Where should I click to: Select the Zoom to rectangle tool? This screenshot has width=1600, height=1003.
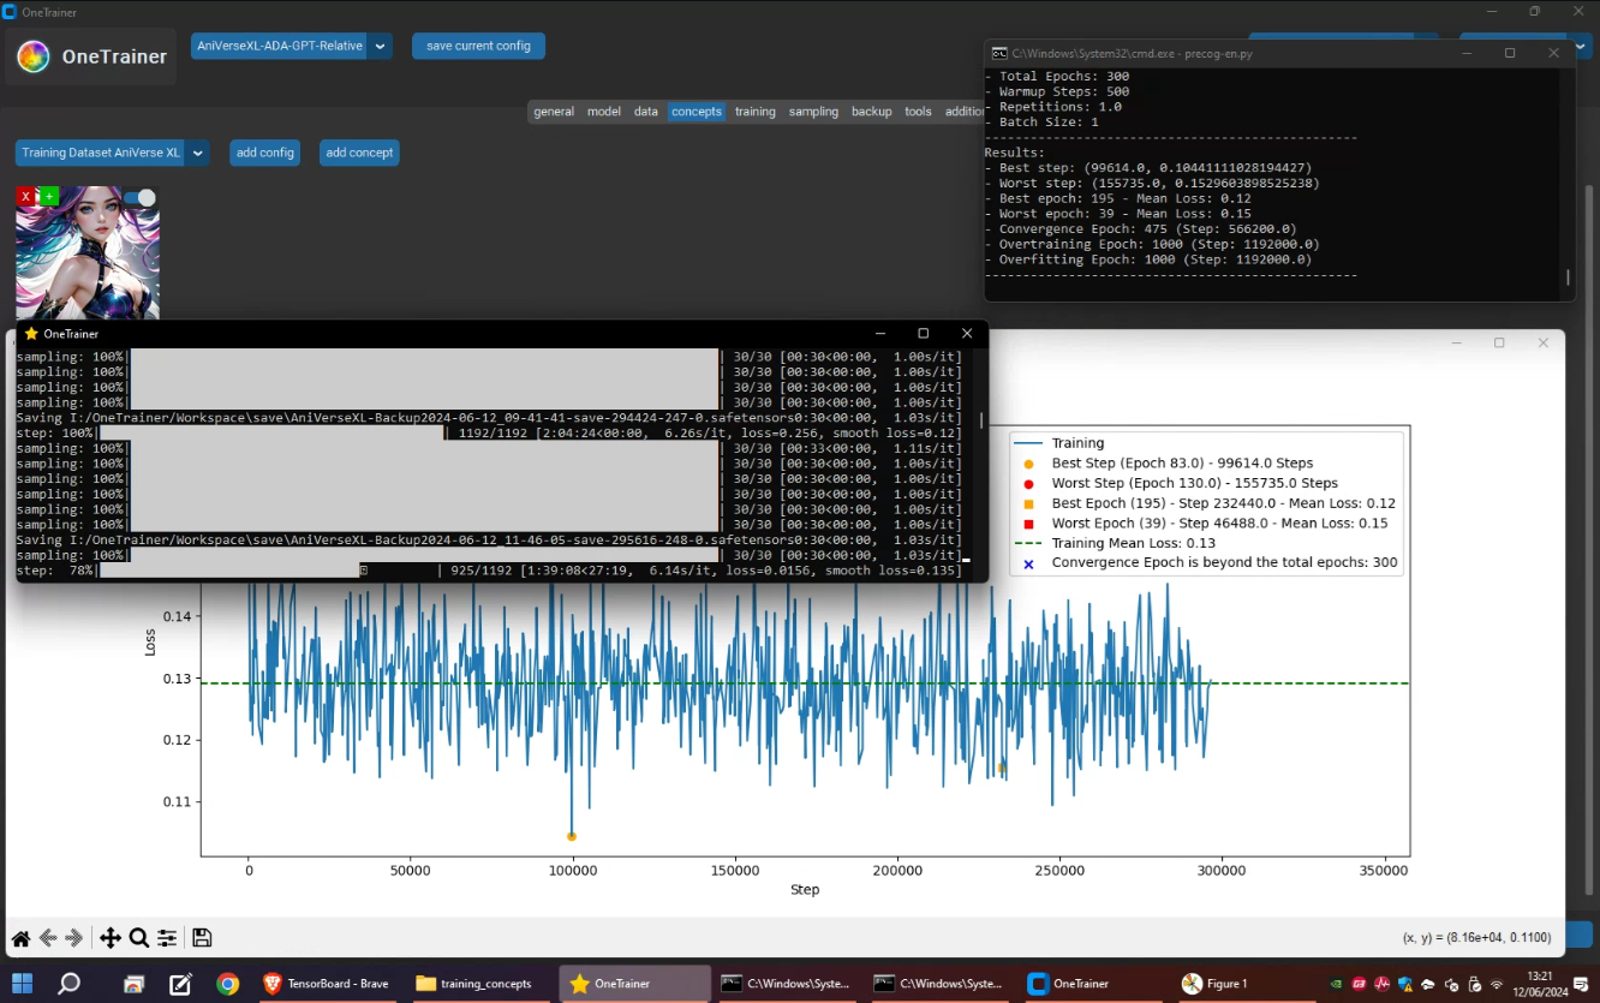tap(139, 938)
